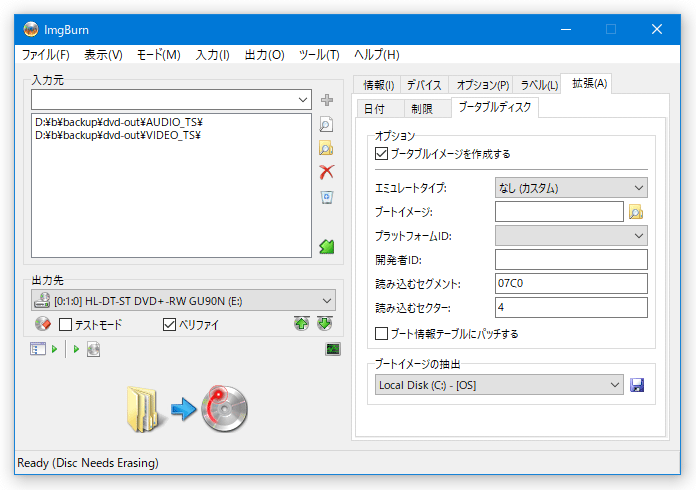The image size is (696, 490).
Task: Click green up arrow in destination panel
Action: tap(301, 324)
